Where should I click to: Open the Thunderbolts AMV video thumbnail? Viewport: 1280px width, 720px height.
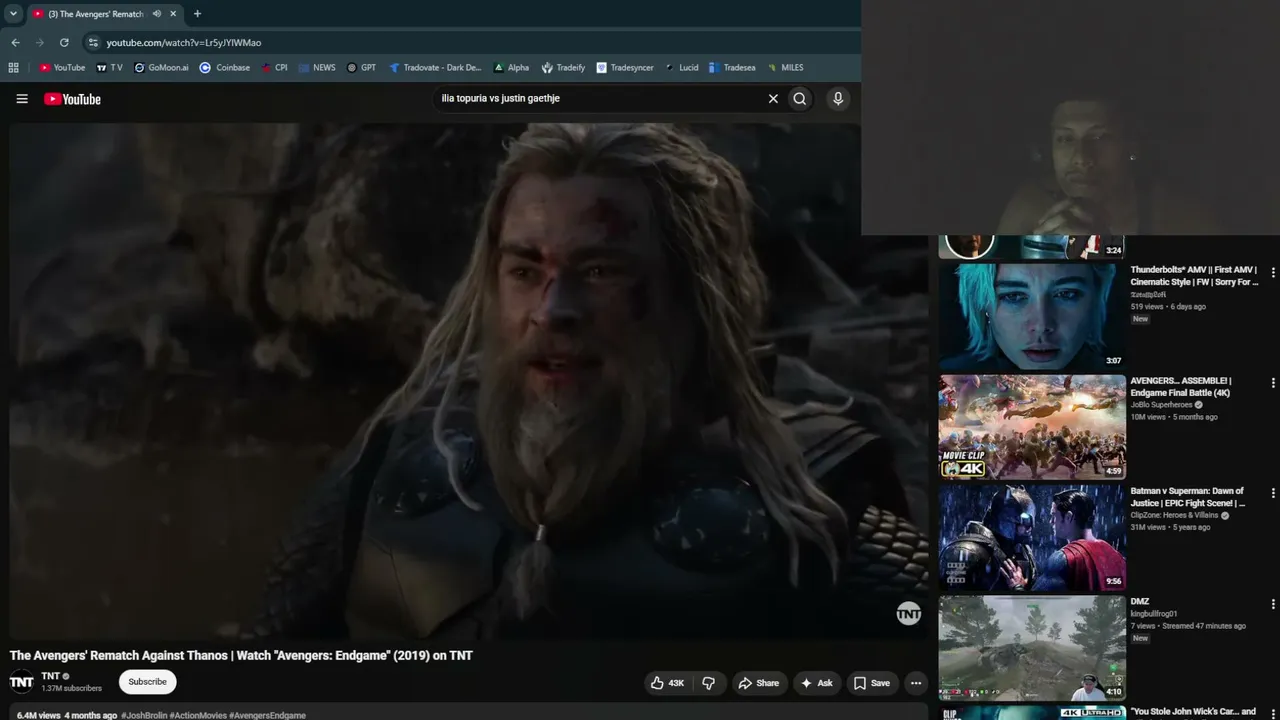coord(1032,317)
